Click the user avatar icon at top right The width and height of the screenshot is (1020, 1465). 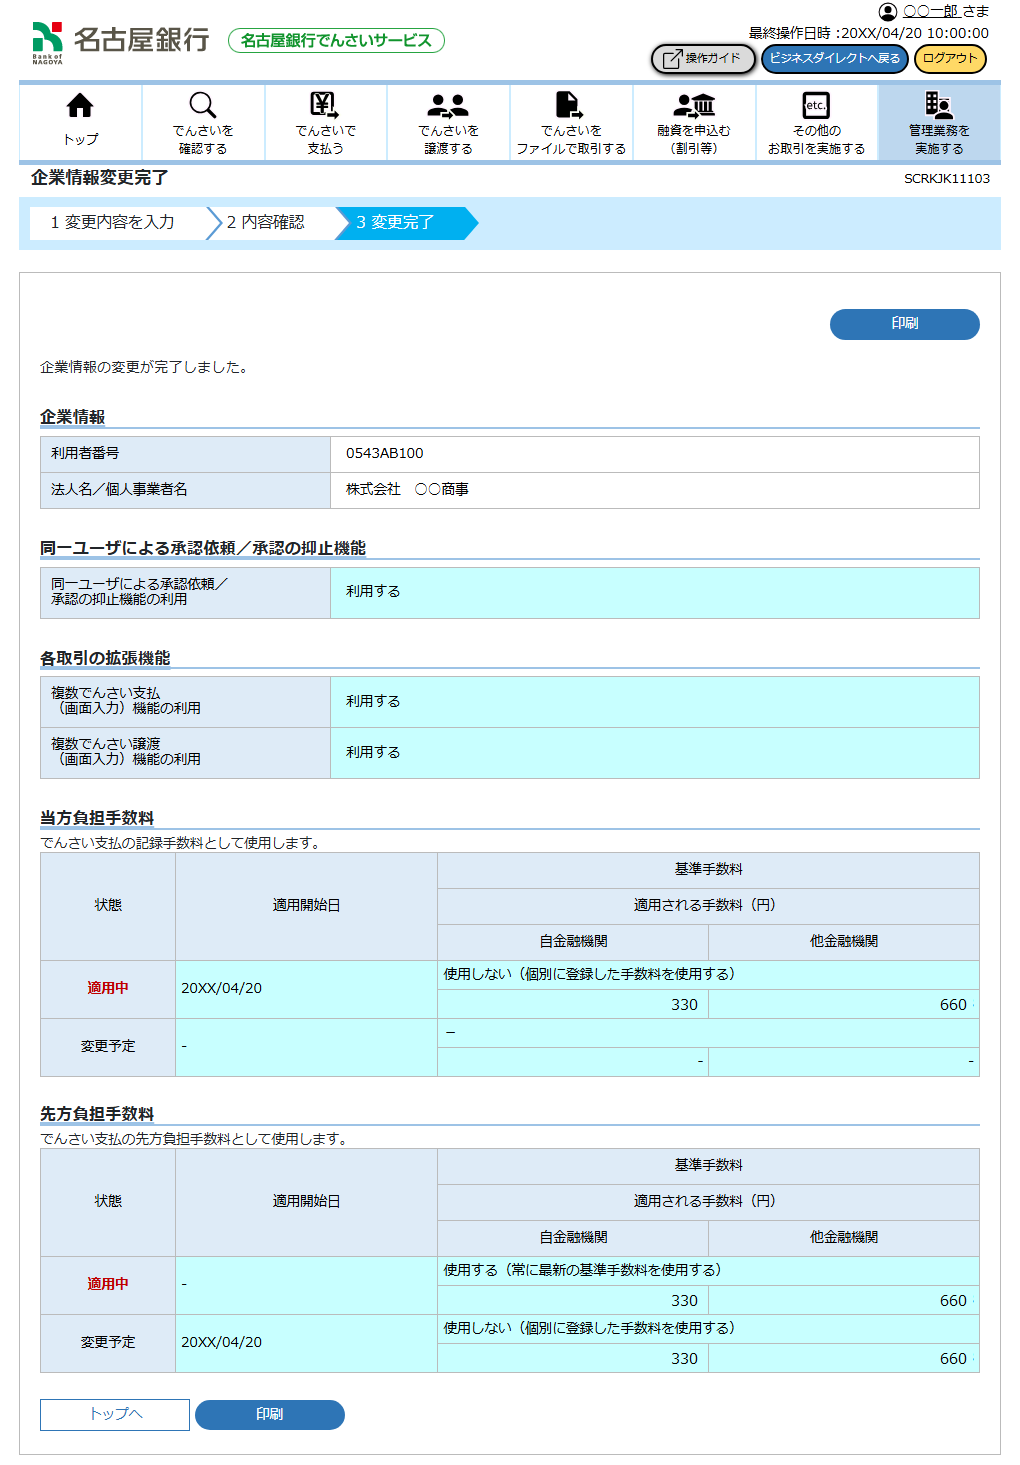pyautogui.click(x=887, y=12)
